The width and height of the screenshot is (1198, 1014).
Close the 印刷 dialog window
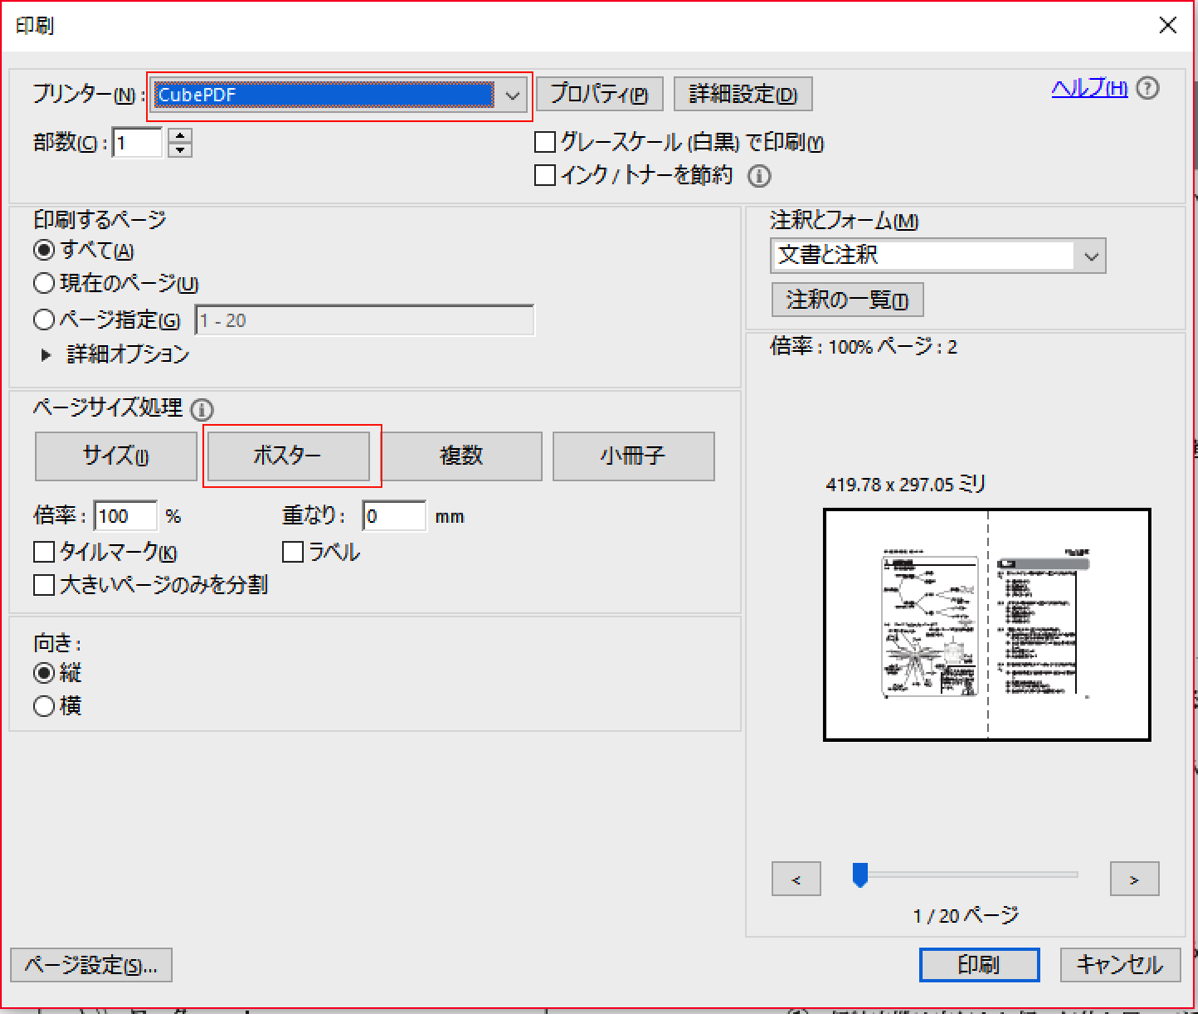(1167, 25)
